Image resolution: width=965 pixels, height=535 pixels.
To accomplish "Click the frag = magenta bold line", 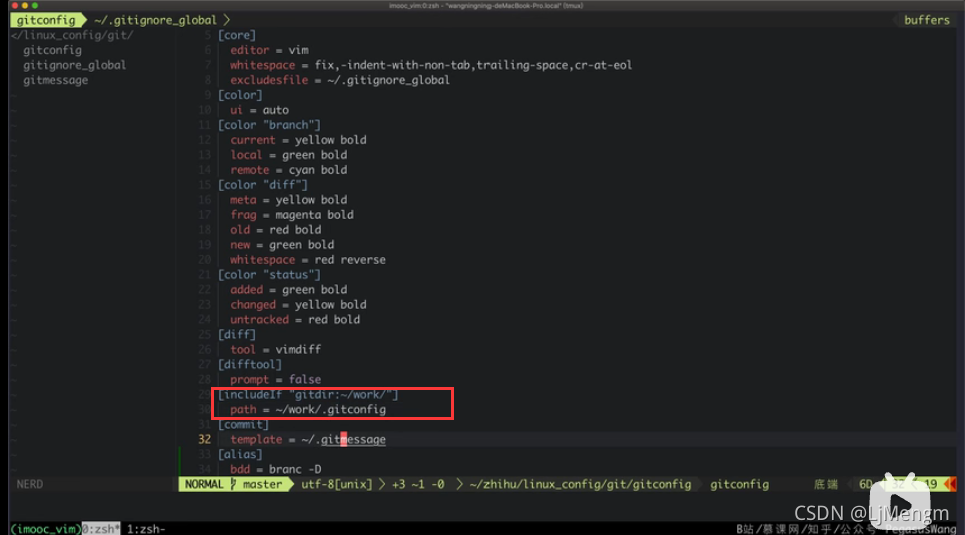I will 292,215.
